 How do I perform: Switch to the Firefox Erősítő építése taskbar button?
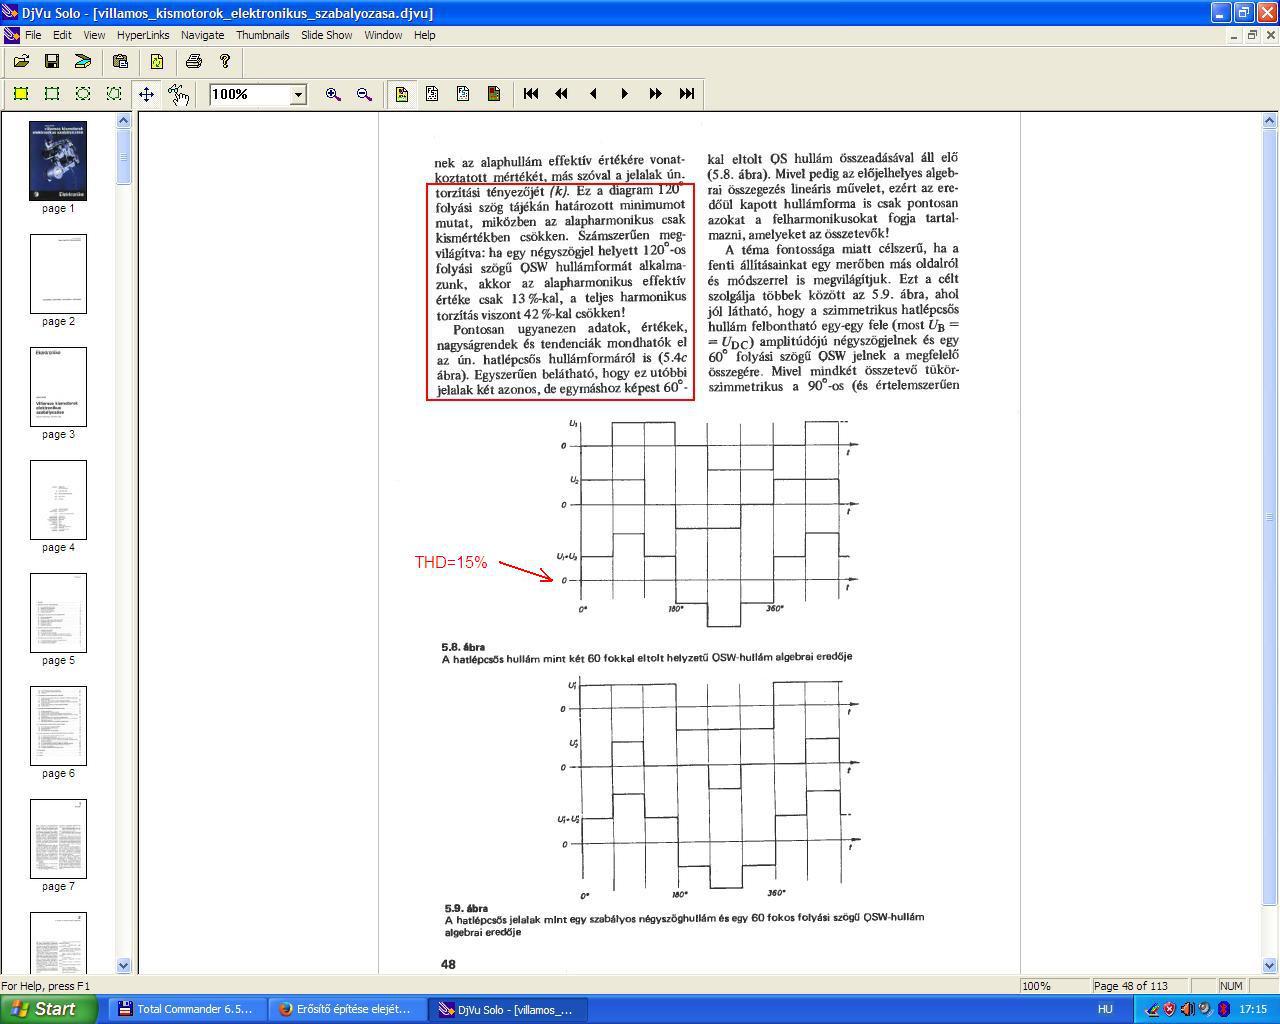(x=346, y=1009)
